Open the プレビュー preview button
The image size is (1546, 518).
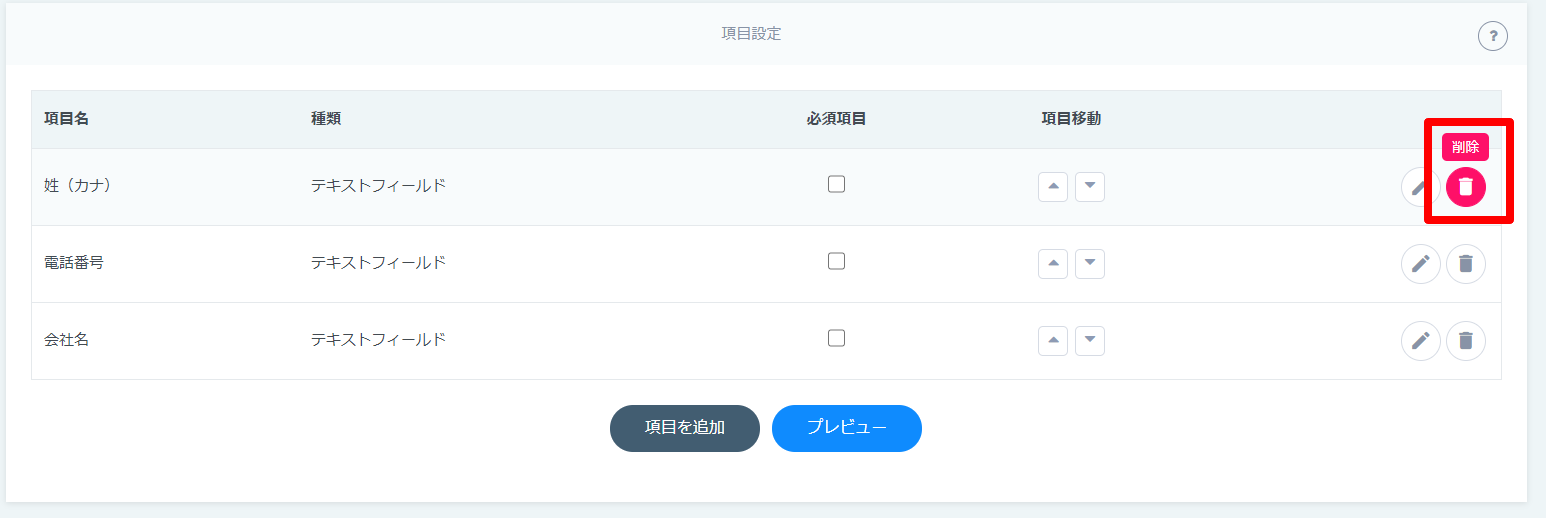click(x=847, y=428)
